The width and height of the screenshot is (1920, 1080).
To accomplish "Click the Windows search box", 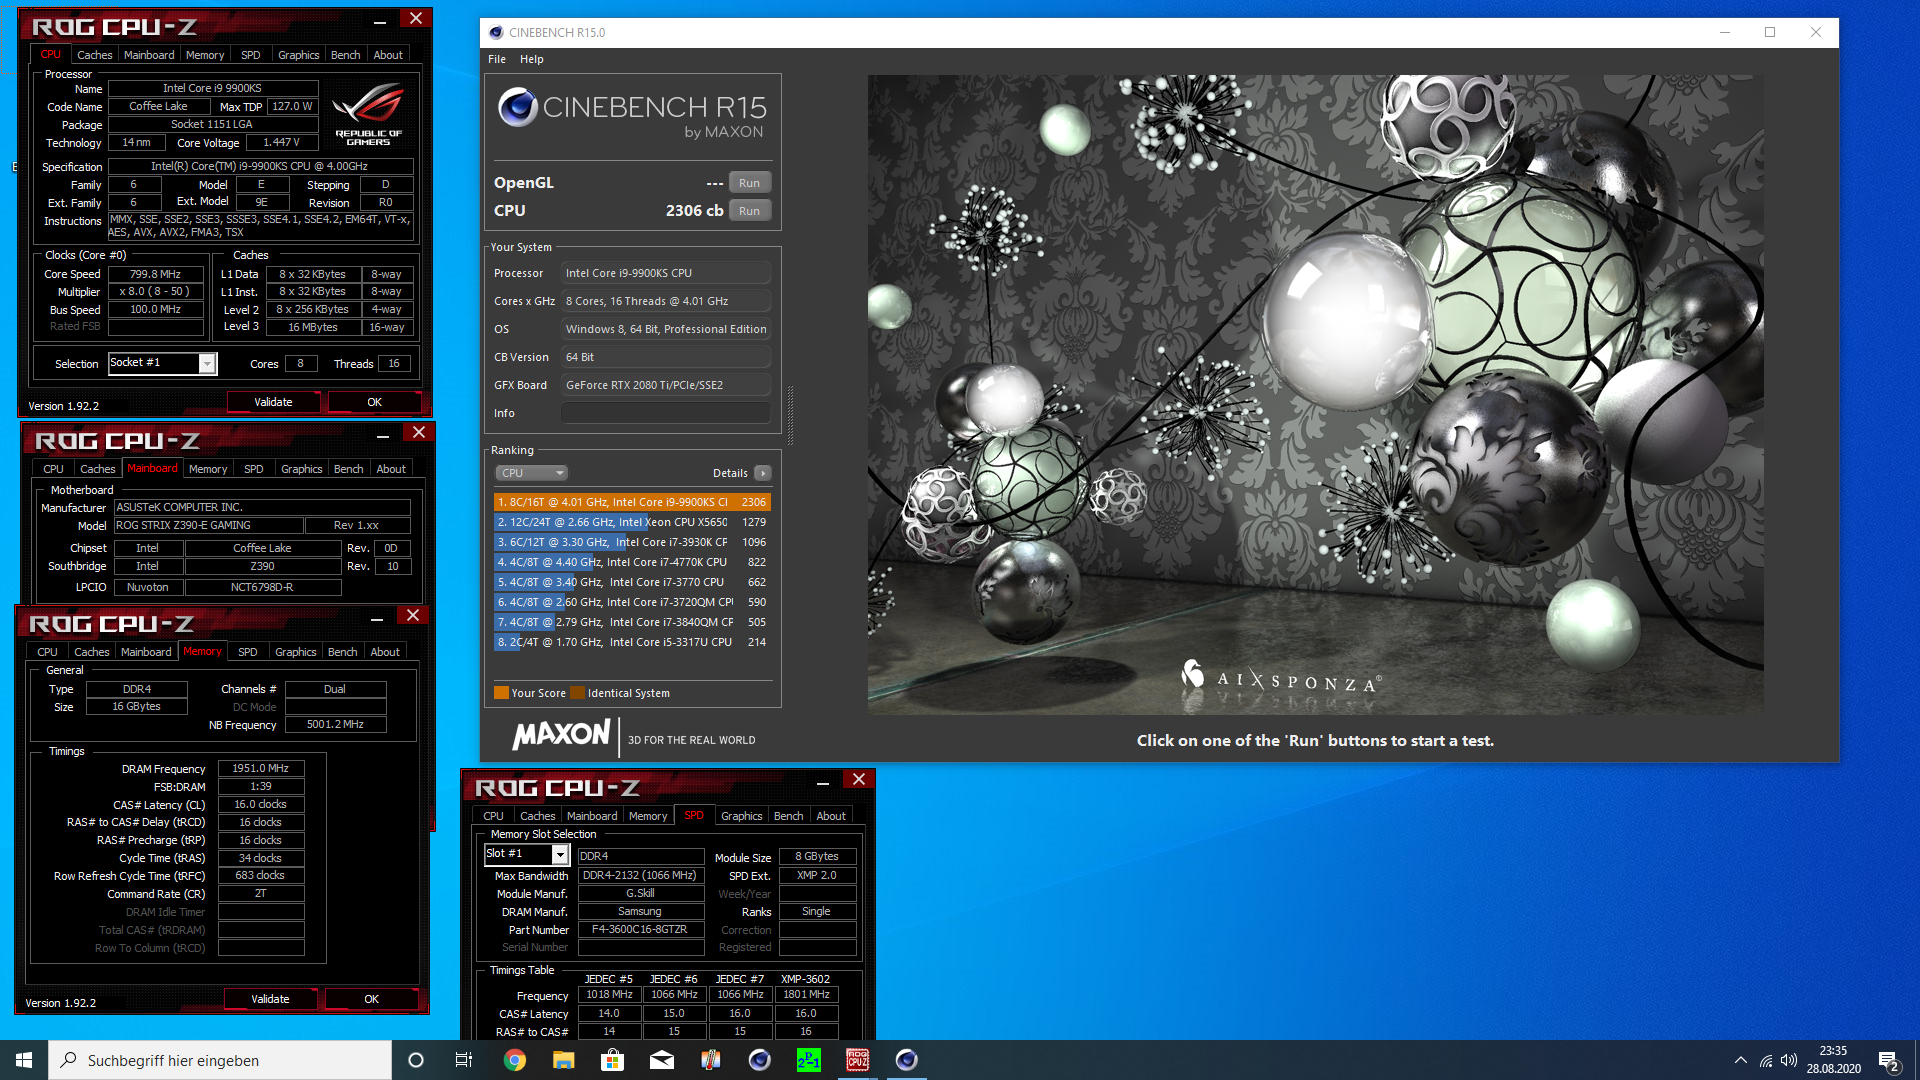I will tap(220, 1060).
